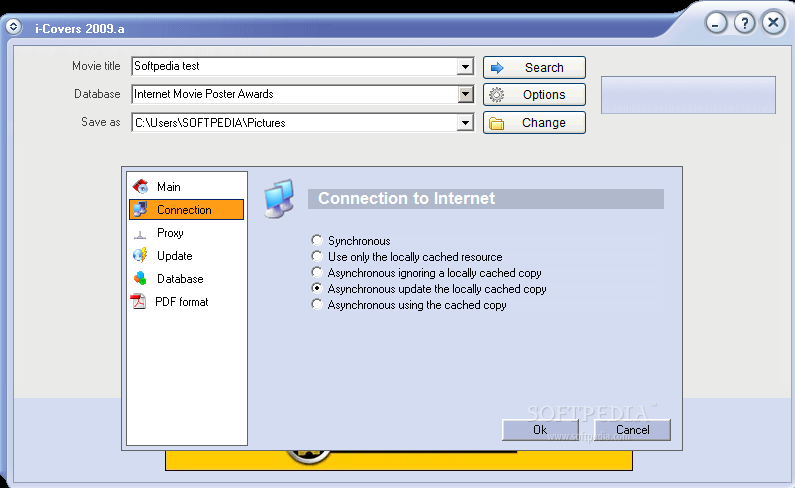
Task: Click the Connection to Internet heading
Action: 406,198
